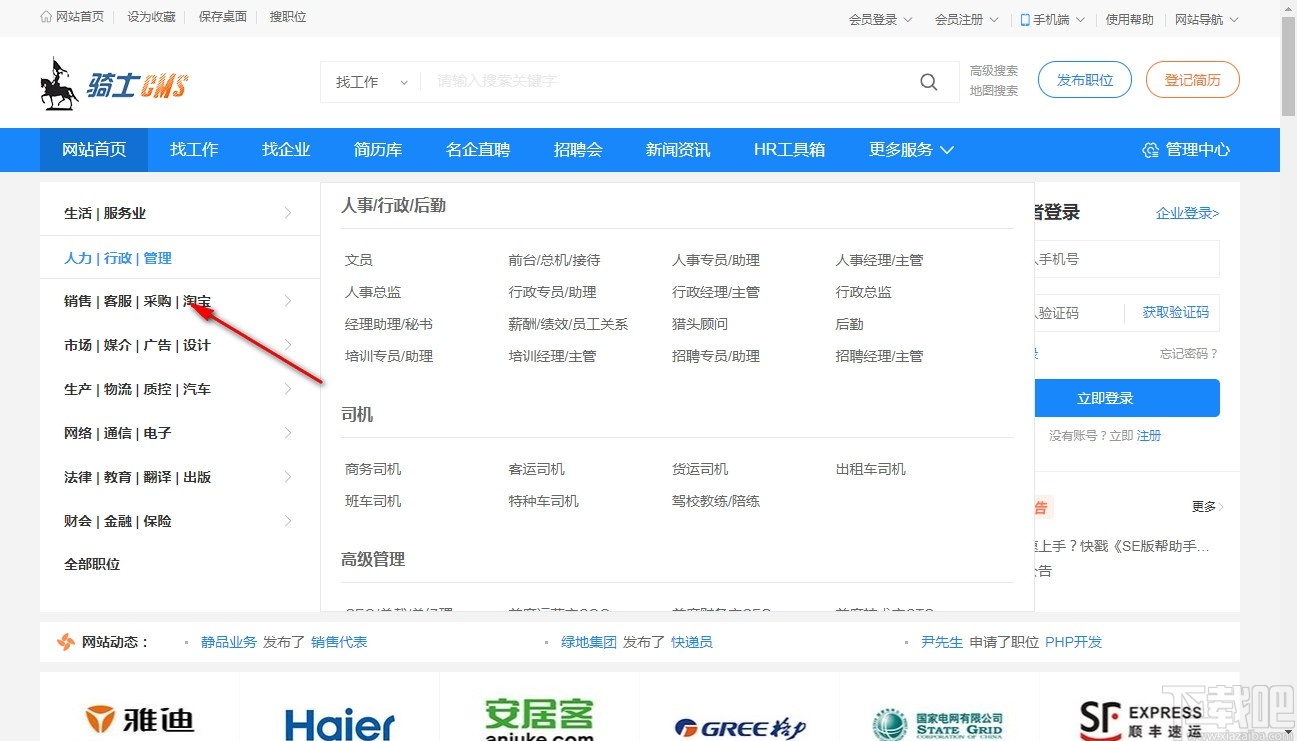1297x741 pixels.
Task: Click the home icon beside 网站首页
Action: pyautogui.click(x=46, y=17)
